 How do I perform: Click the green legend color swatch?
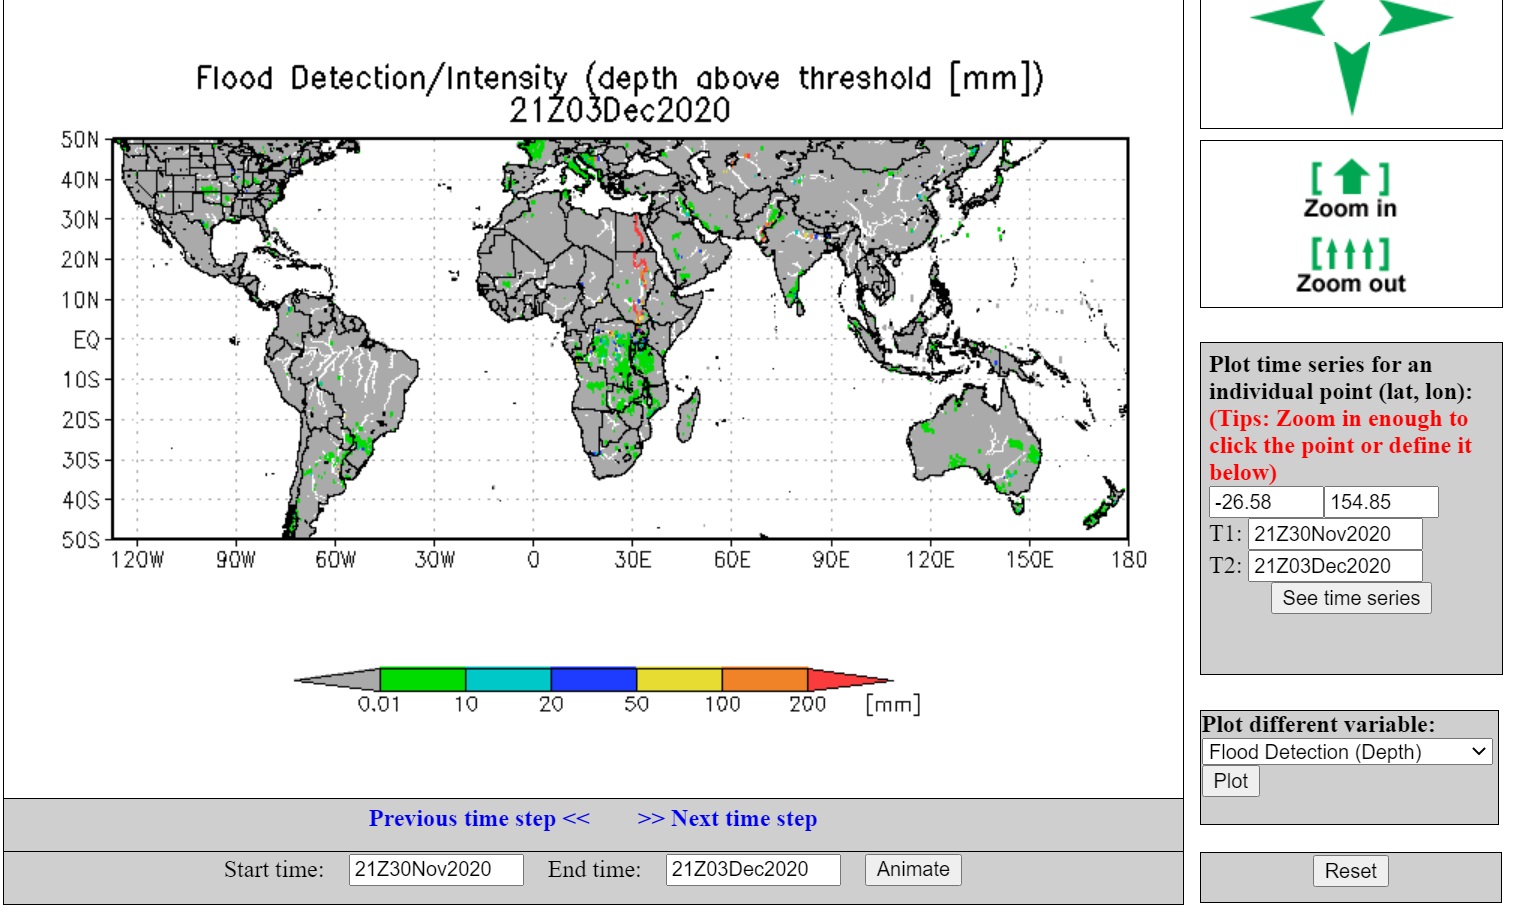tap(422, 680)
